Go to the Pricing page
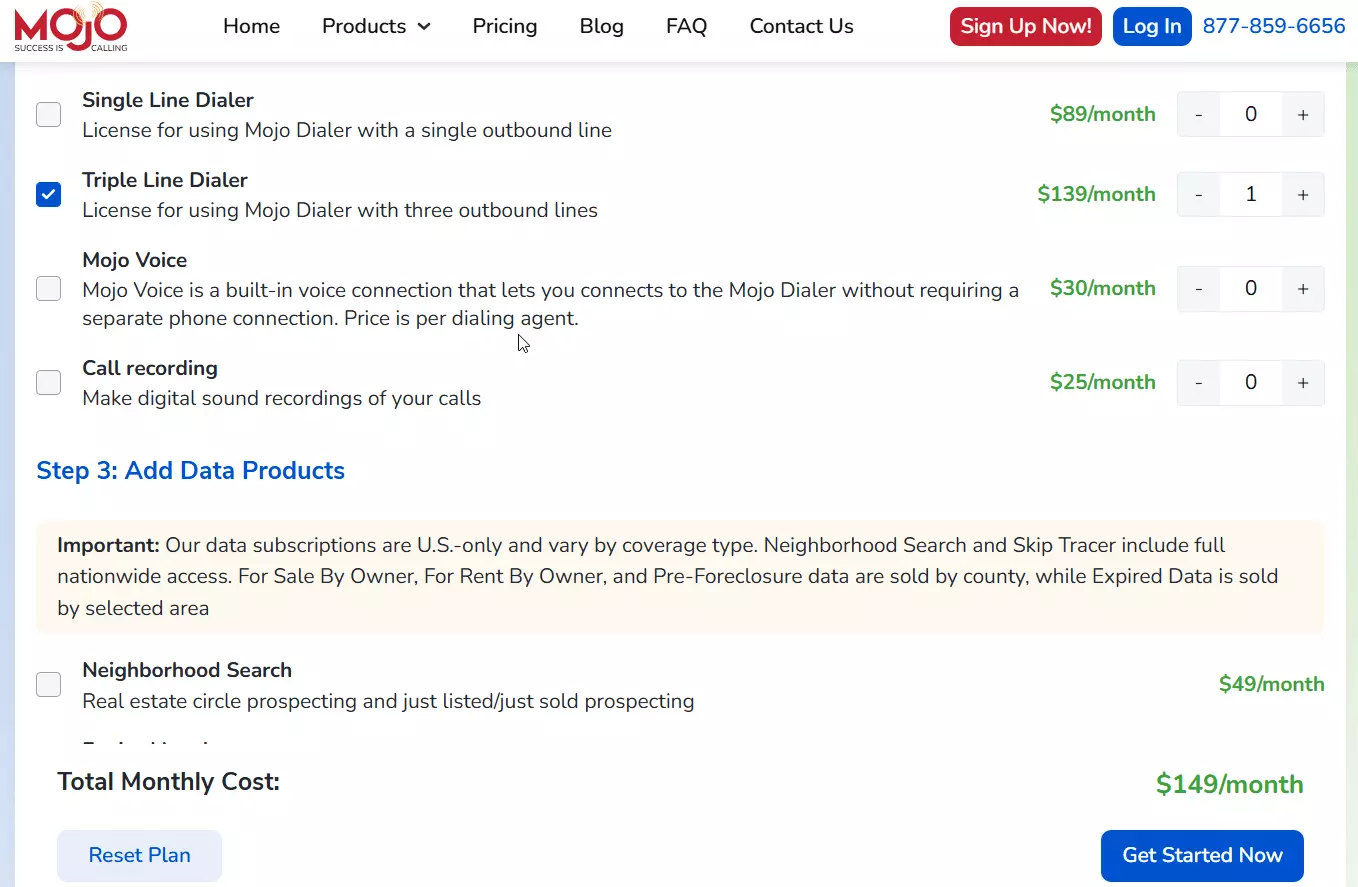This screenshot has width=1358, height=887. [505, 26]
